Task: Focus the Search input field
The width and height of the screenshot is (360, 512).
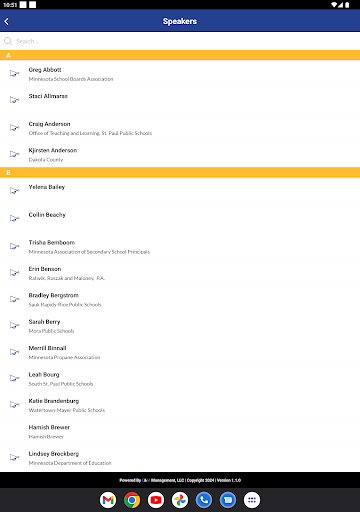Action: click(180, 41)
